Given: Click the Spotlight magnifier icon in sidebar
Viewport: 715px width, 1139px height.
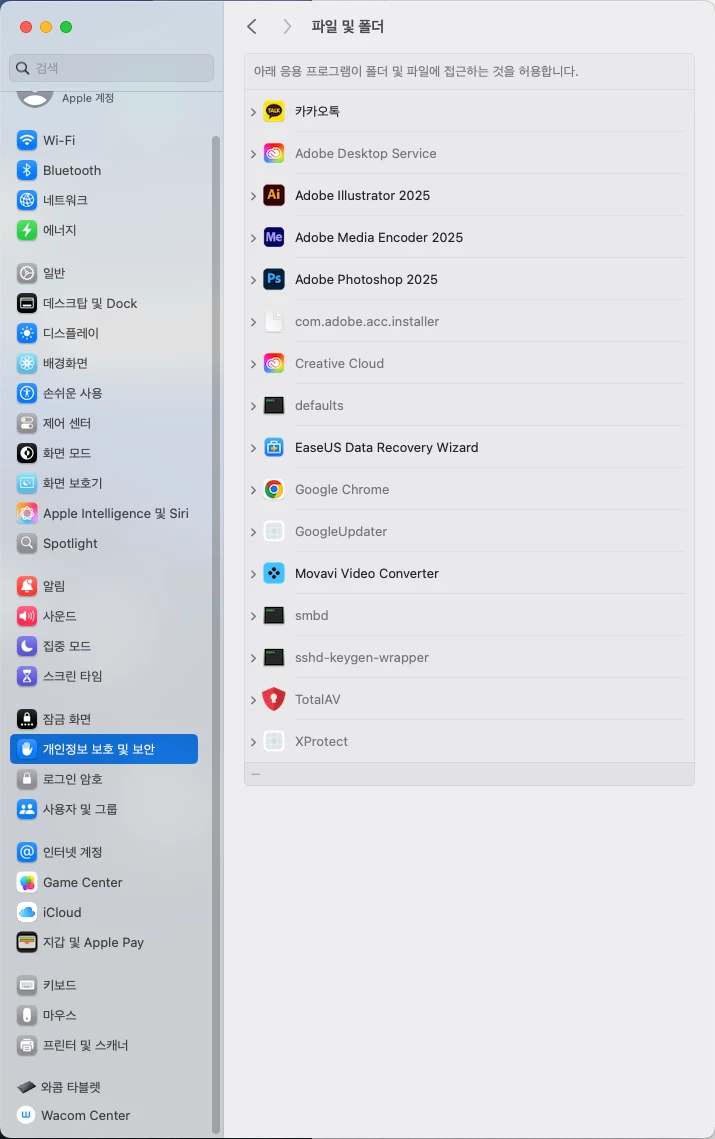Looking at the screenshot, I should [27, 543].
